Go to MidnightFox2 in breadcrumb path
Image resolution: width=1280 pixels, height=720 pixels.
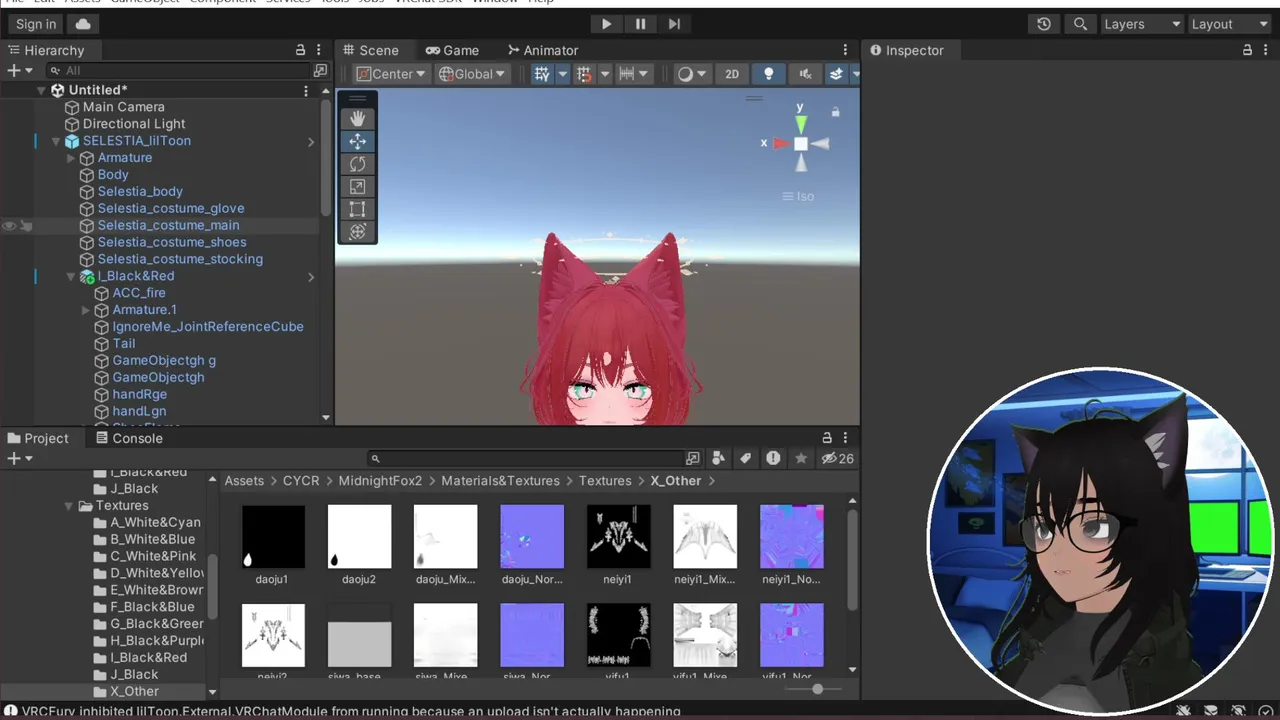pos(380,481)
